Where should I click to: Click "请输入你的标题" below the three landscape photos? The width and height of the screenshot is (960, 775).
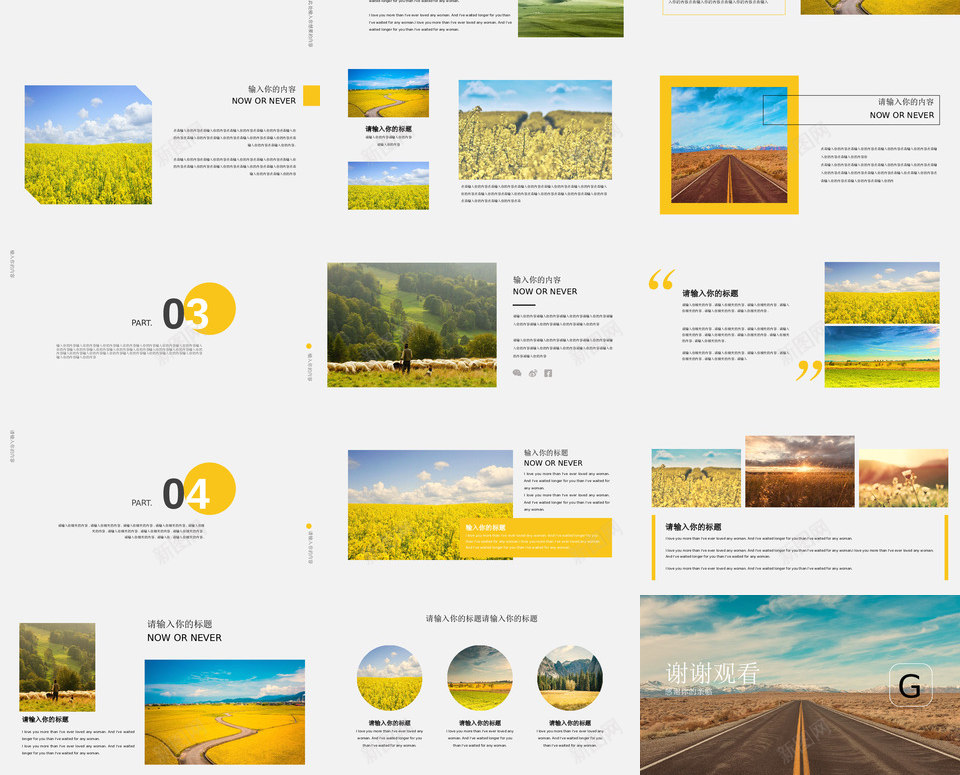point(693,526)
